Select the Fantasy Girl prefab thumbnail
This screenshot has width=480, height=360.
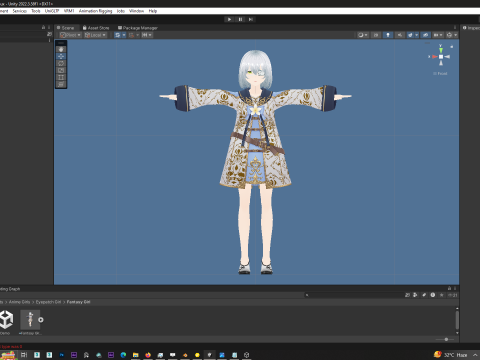[30, 320]
